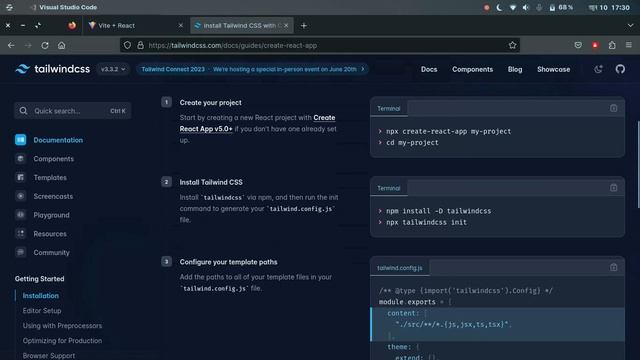
Task: Open Blog from the top navigation
Action: (x=515, y=69)
